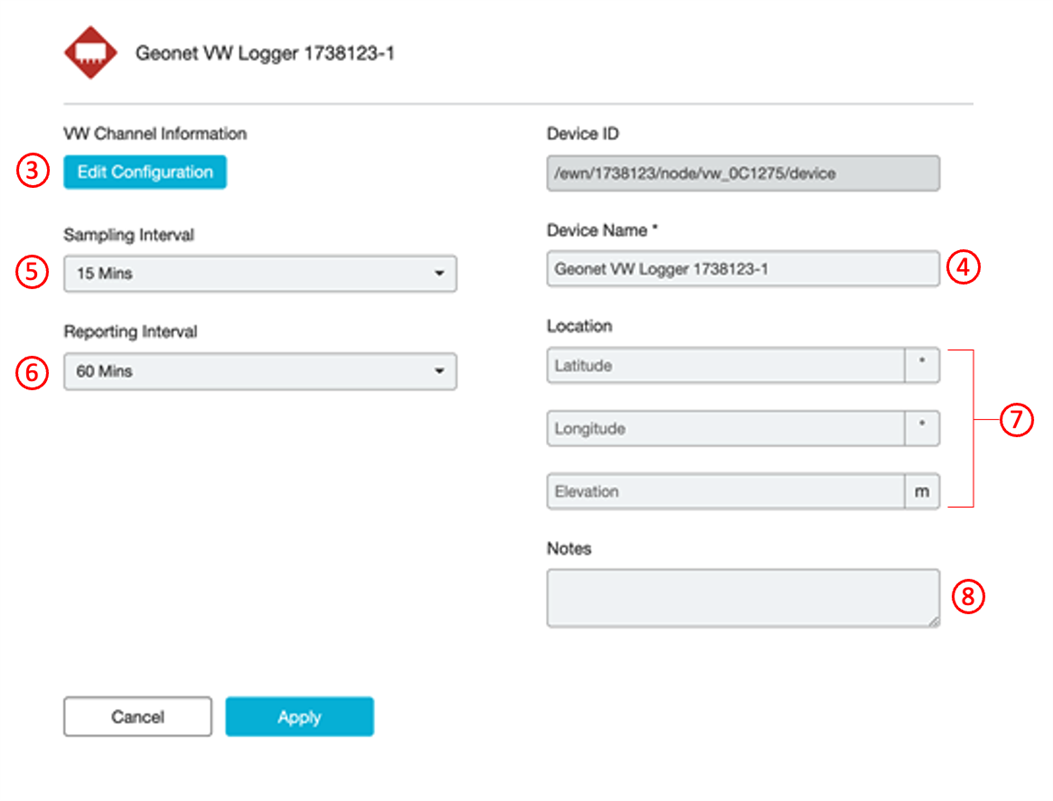1053x801 pixels.
Task: Click the red Geonet logger device icon
Action: (x=91, y=52)
